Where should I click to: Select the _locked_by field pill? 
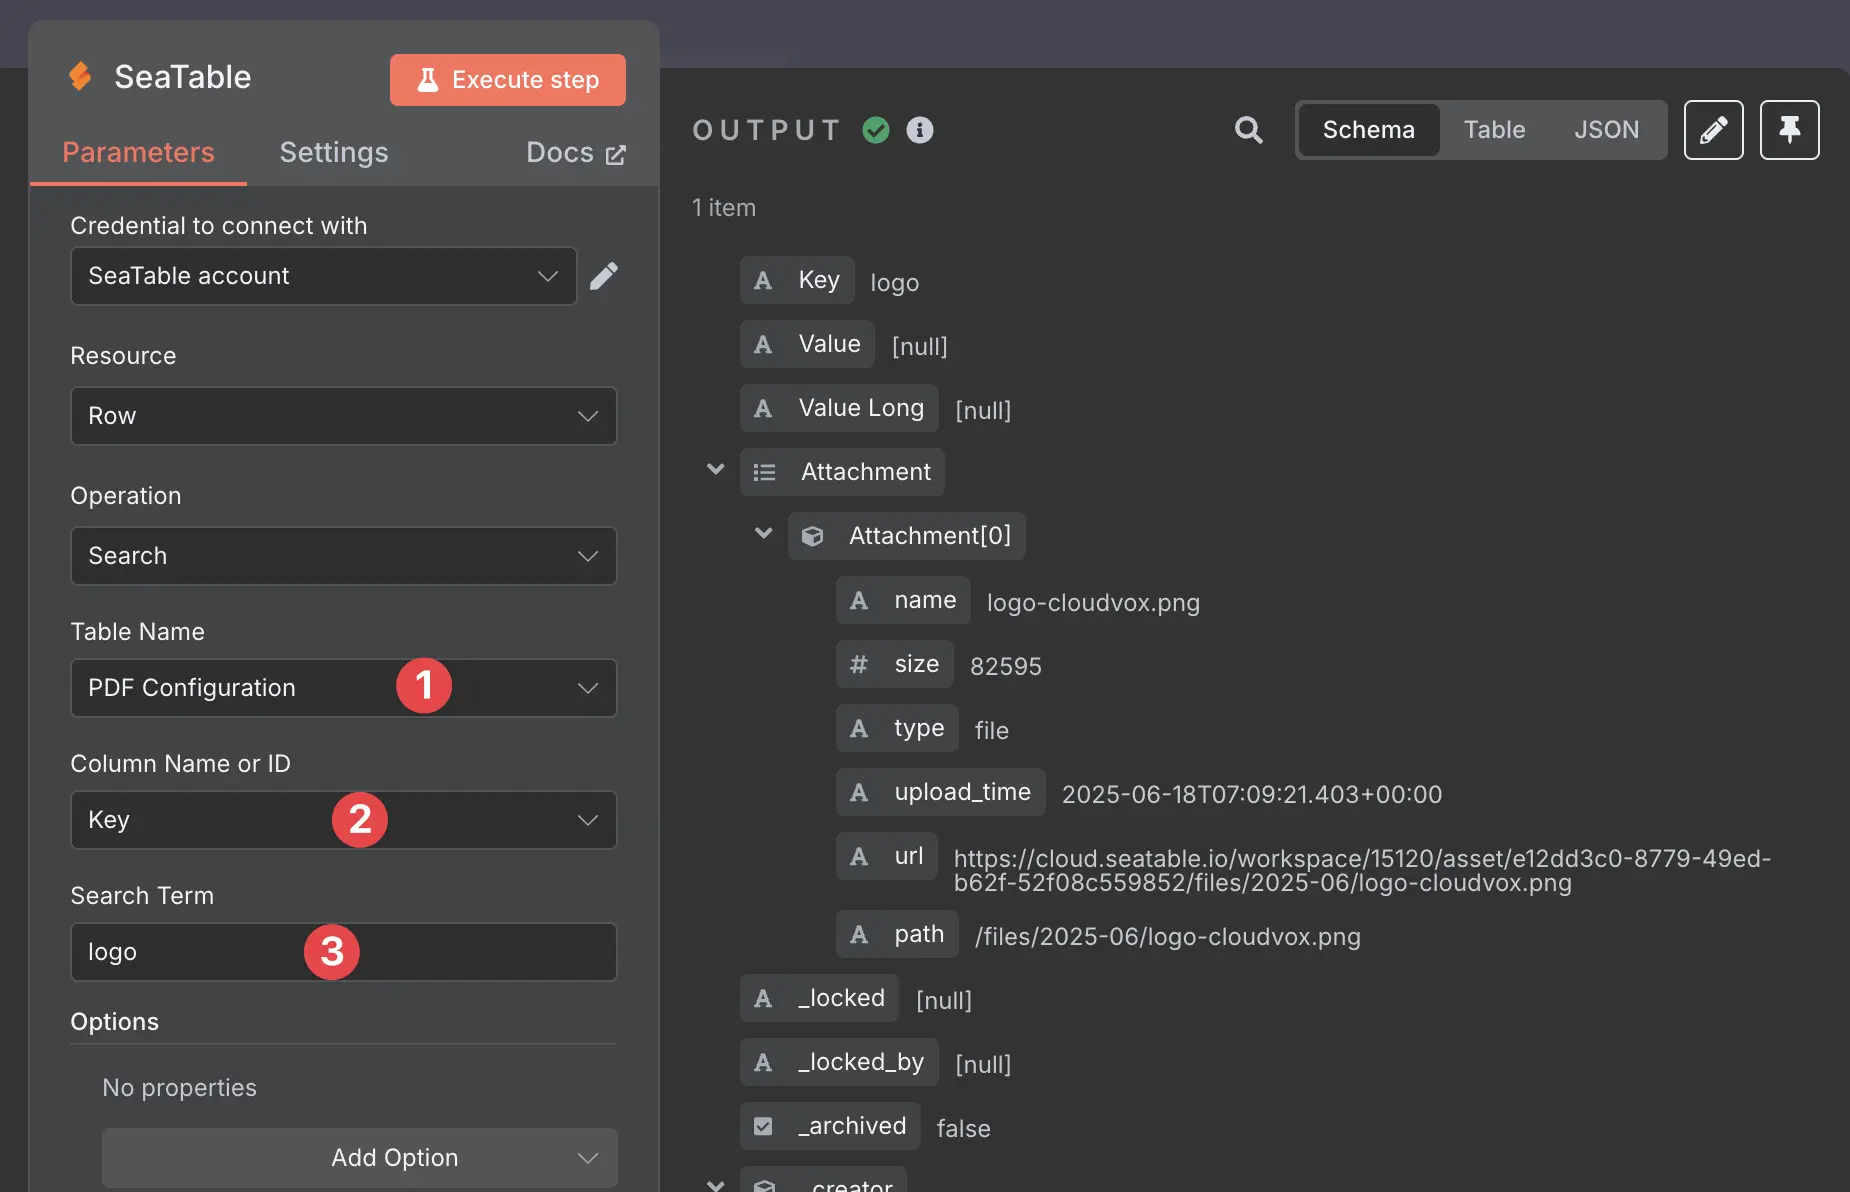click(839, 1062)
